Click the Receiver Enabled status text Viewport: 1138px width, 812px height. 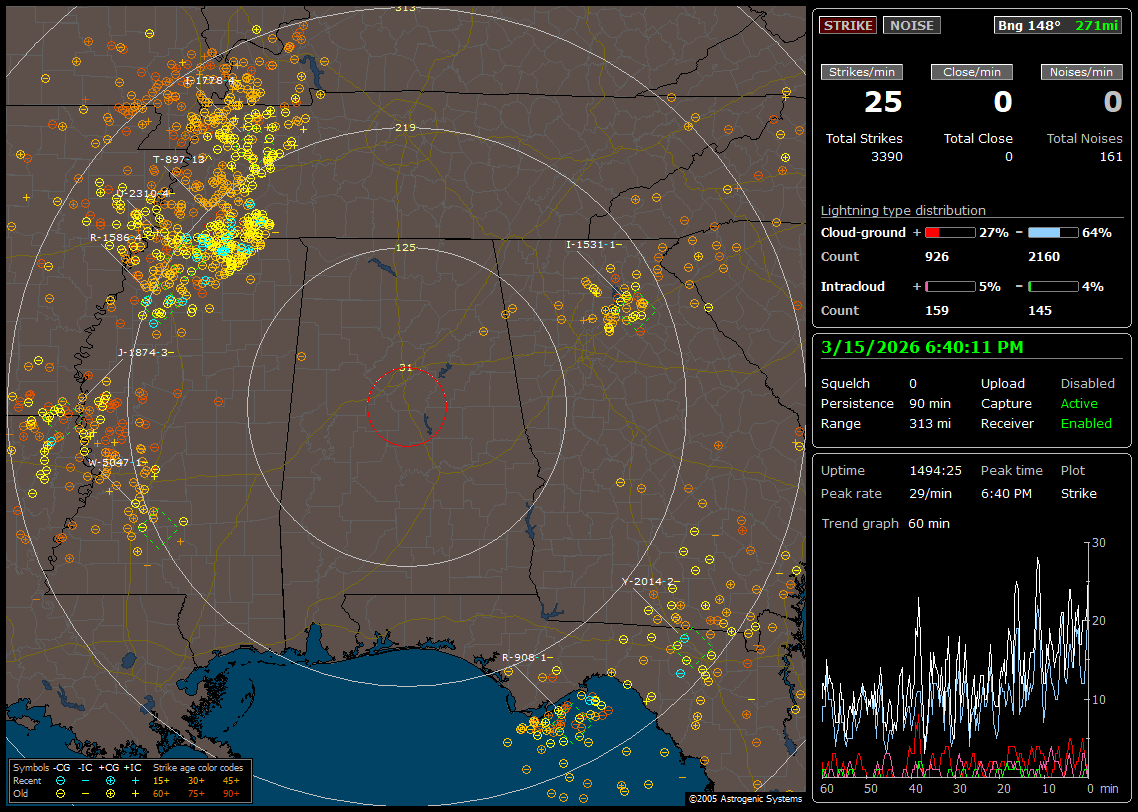[1086, 423]
